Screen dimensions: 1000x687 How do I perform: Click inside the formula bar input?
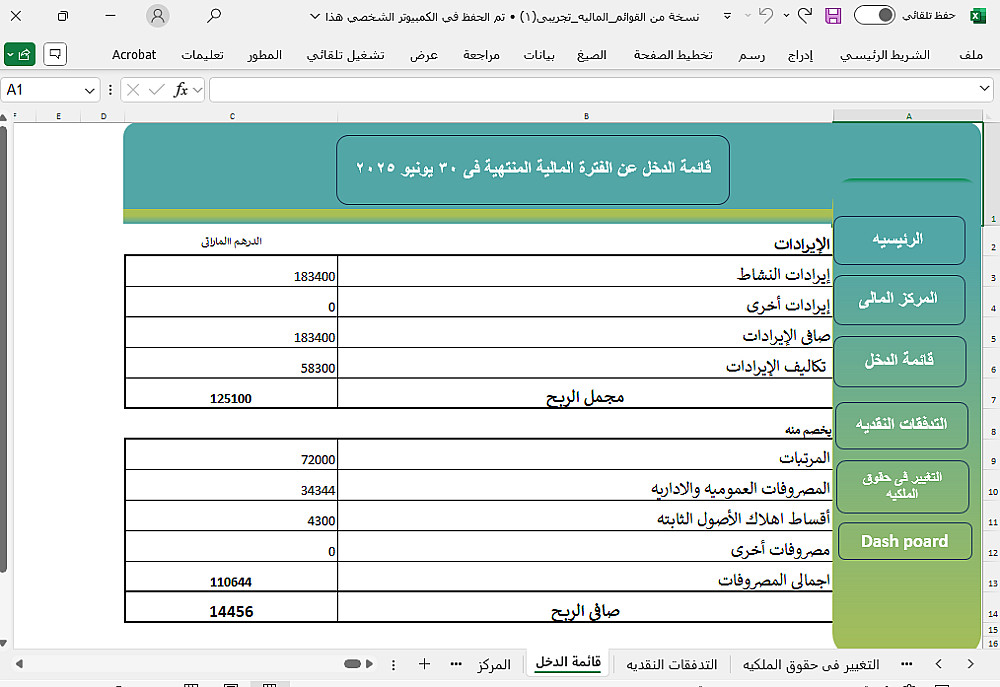593,89
